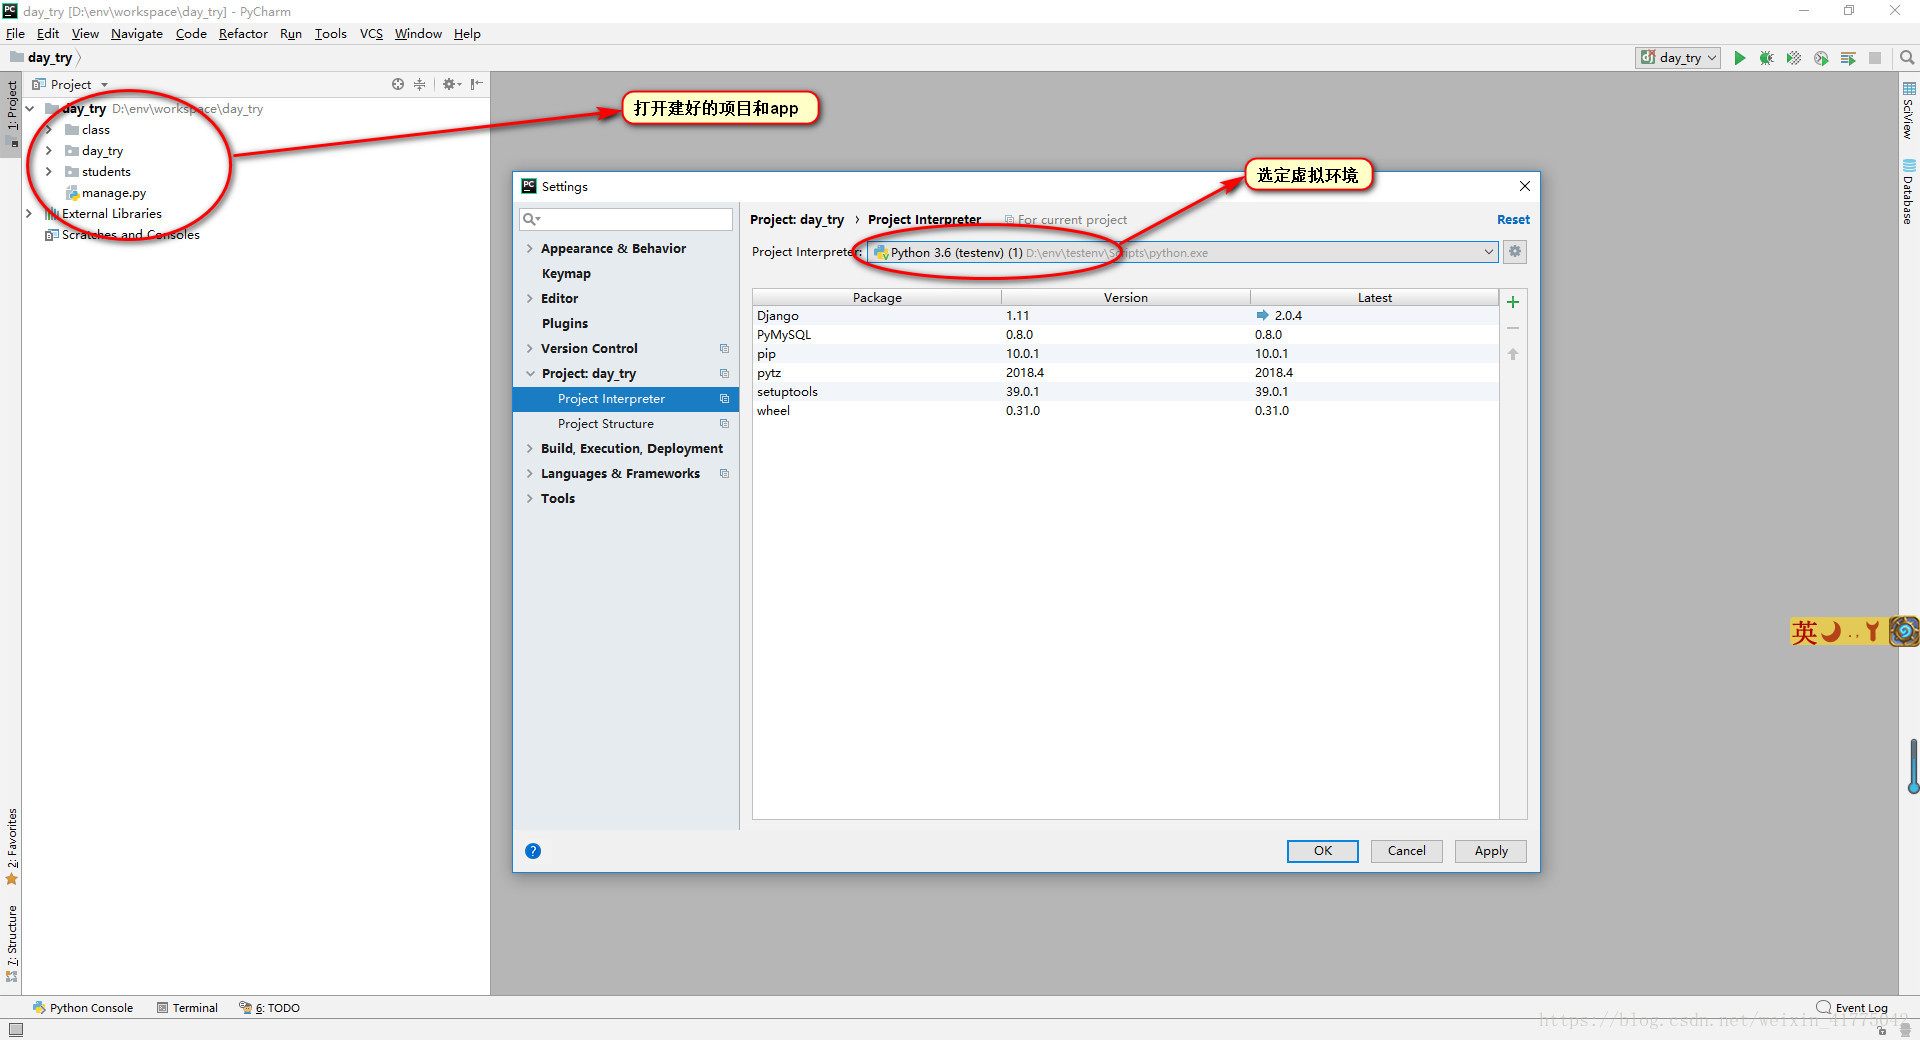This screenshot has height=1040, width=1920.
Task: Toggle tool window bars icon at bottom-left
Action: pyautogui.click(x=15, y=1030)
